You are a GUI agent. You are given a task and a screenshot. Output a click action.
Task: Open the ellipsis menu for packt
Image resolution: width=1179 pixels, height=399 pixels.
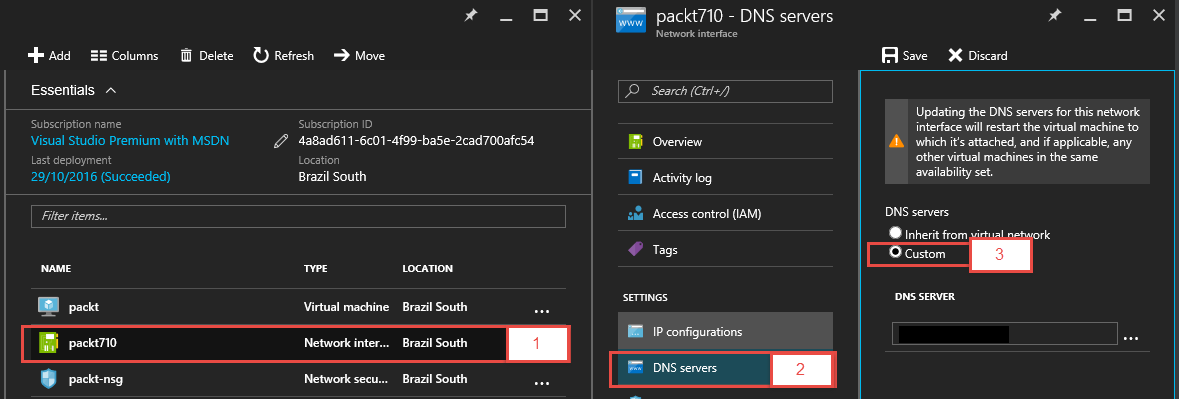tap(542, 310)
